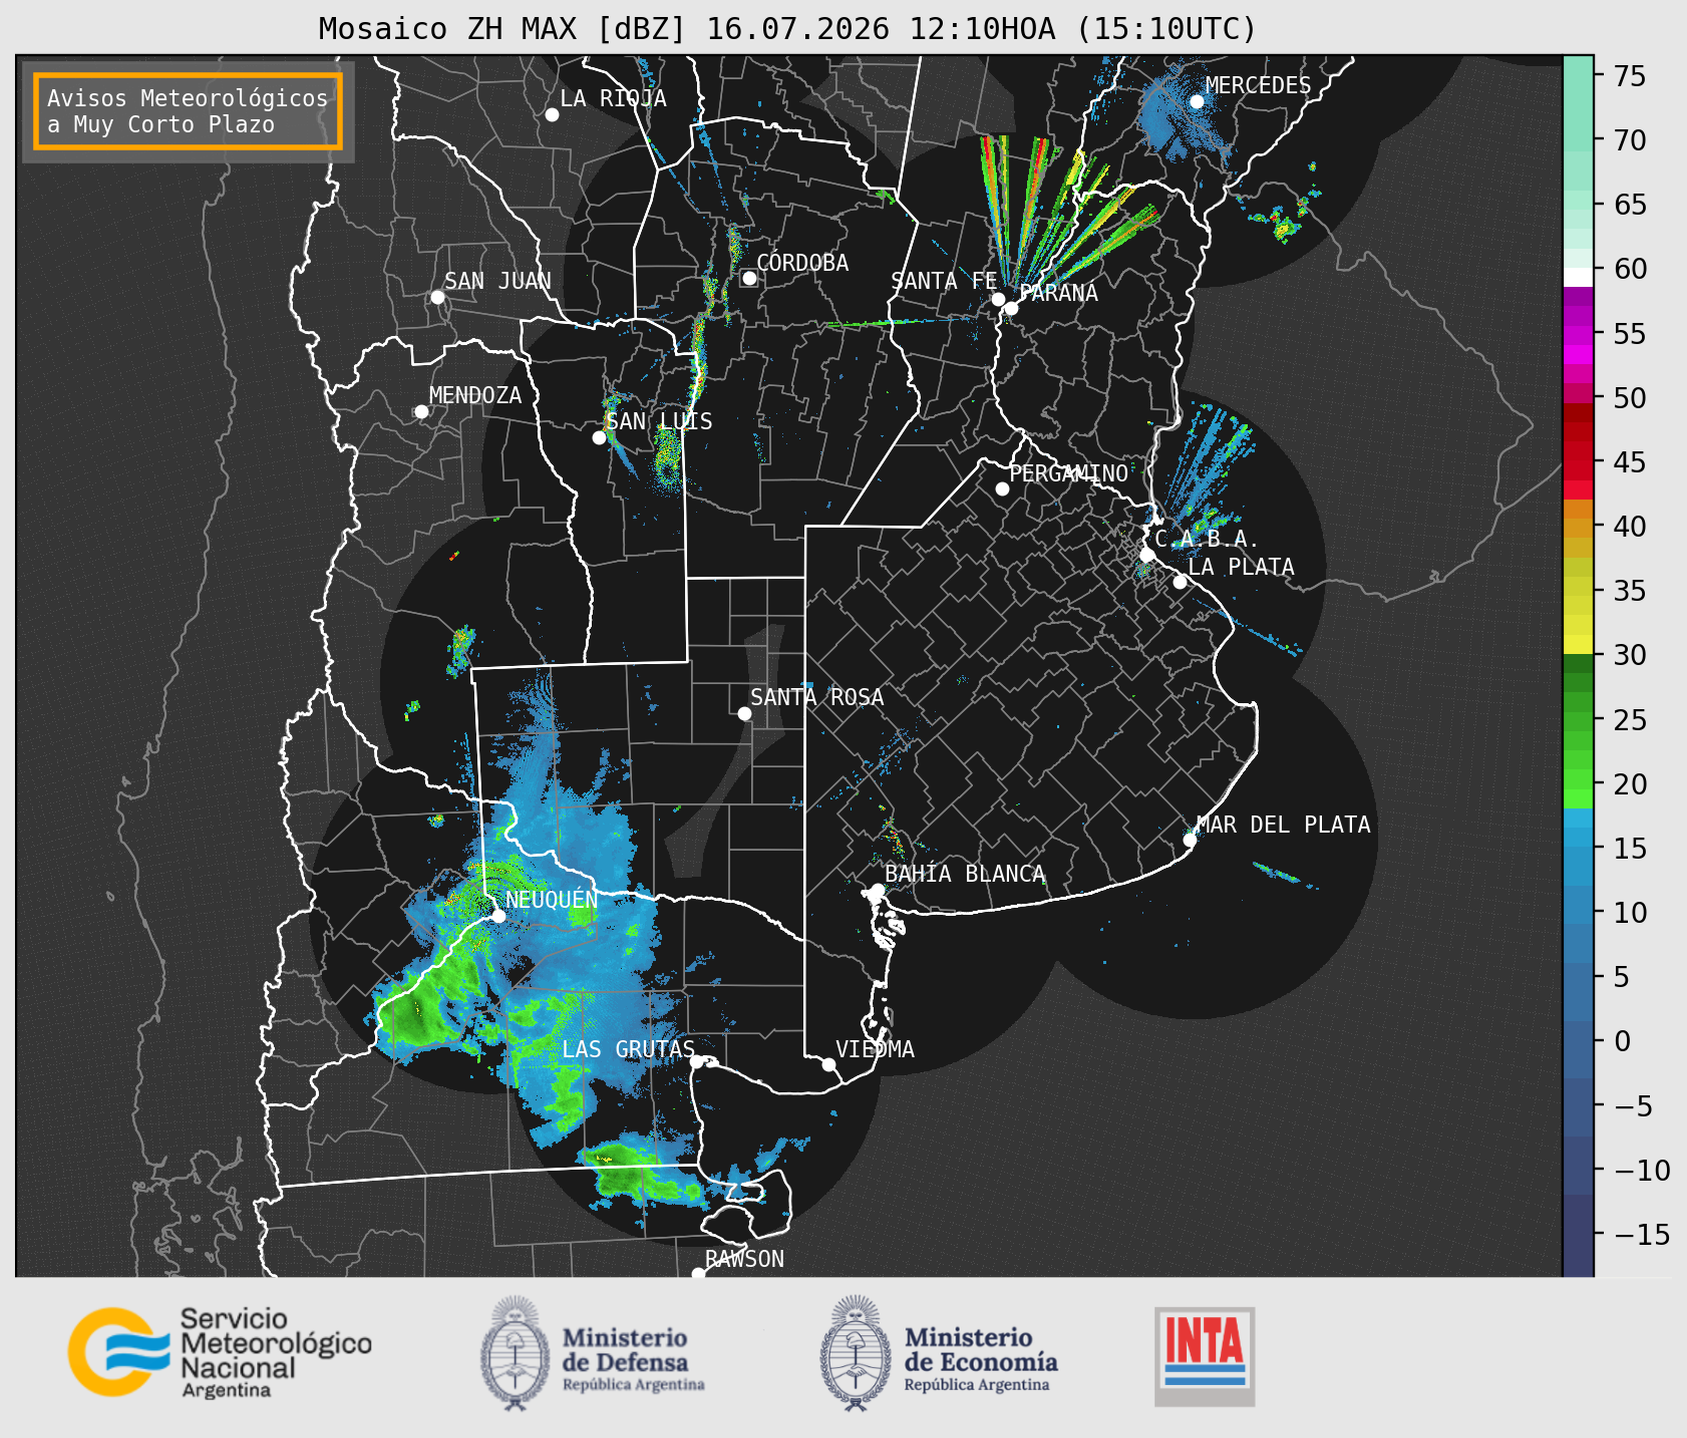Click the Santa Rosa city marker

[744, 713]
